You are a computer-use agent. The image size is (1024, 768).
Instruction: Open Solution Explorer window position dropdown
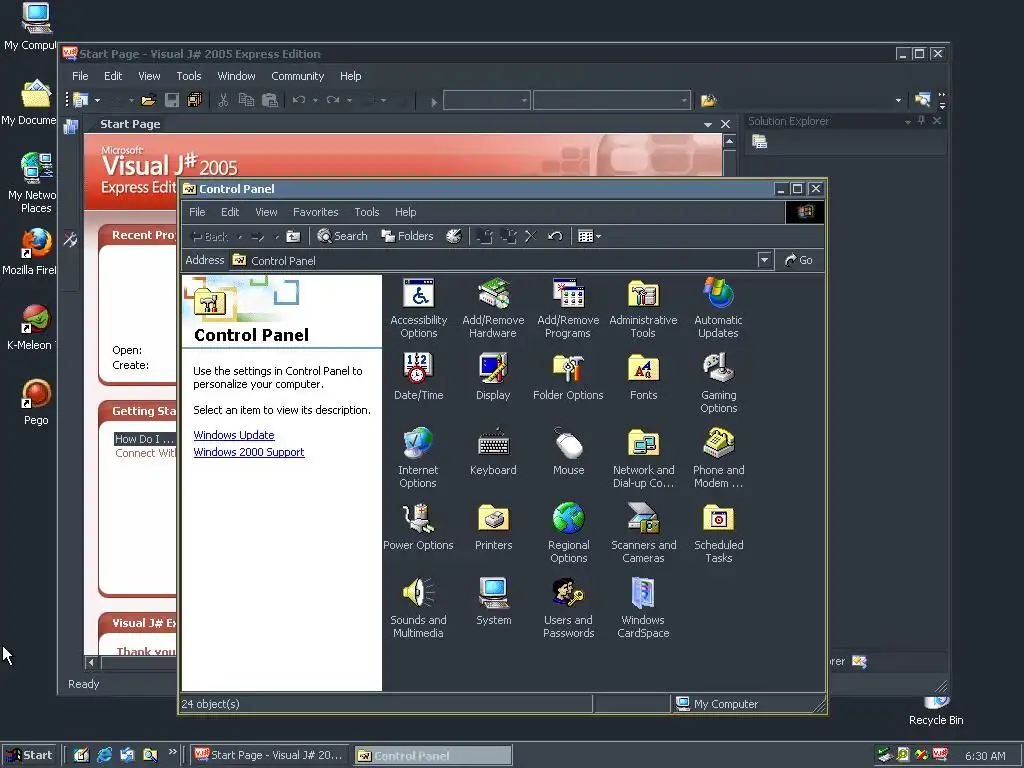908,122
